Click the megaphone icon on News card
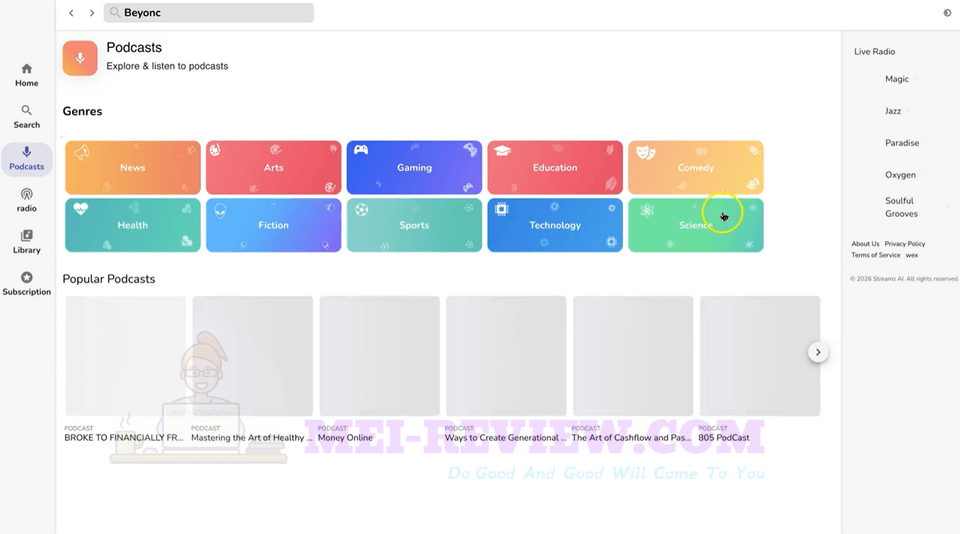Screen dimensions: 960x534 [82, 152]
